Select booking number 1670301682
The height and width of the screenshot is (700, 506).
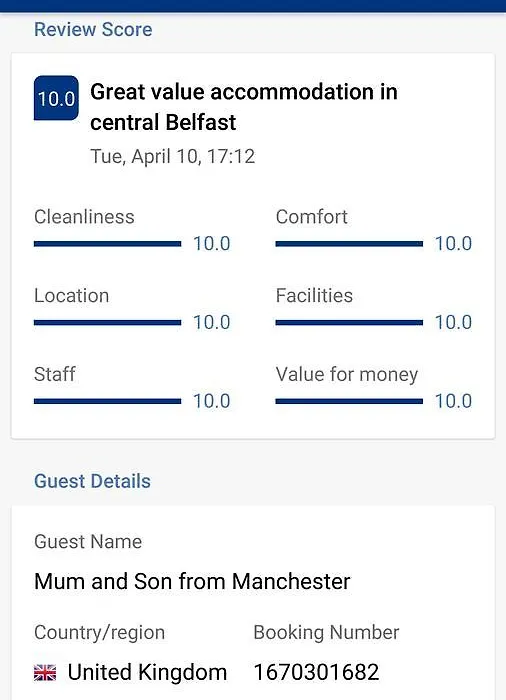point(316,672)
